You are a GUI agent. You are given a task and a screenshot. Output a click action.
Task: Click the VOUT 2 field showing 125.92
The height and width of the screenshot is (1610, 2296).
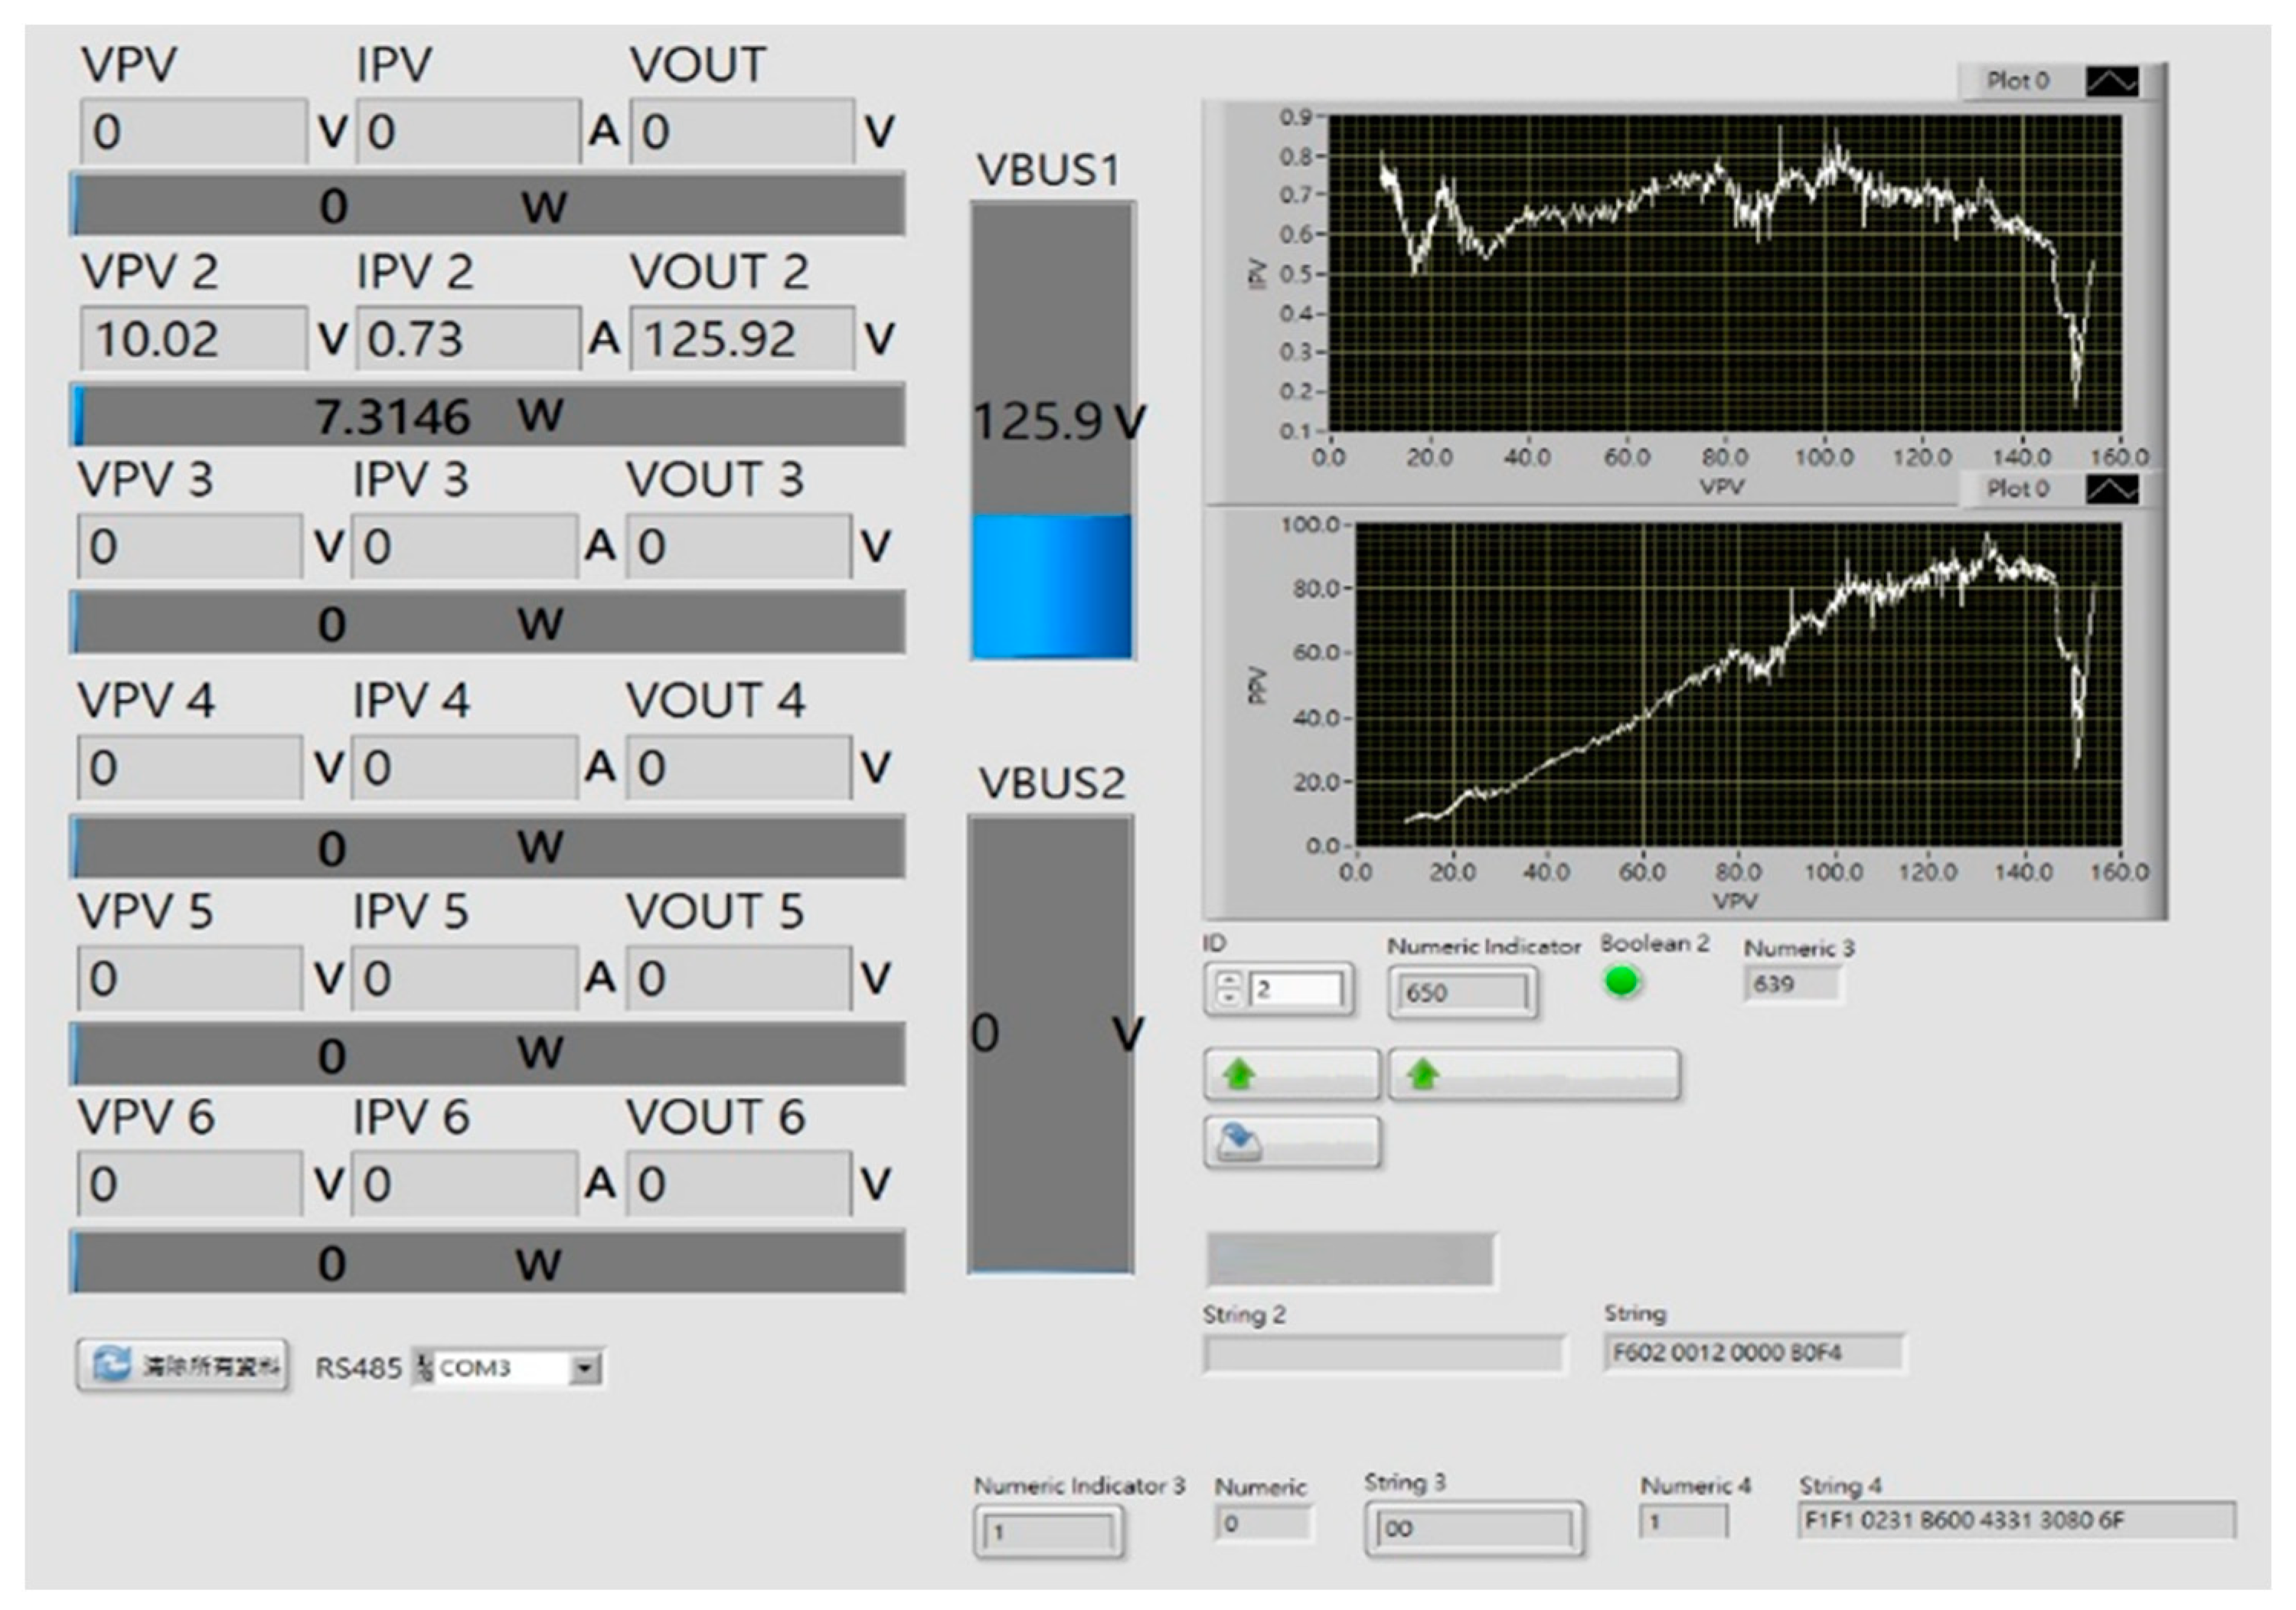tap(742, 338)
